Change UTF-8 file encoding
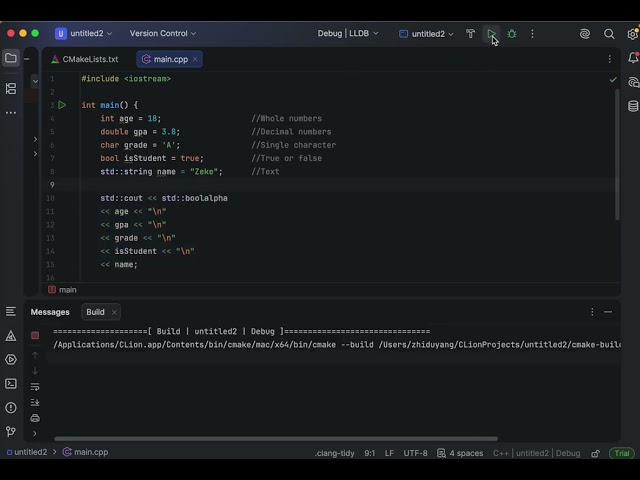Image resolution: width=640 pixels, height=480 pixels. click(415, 453)
